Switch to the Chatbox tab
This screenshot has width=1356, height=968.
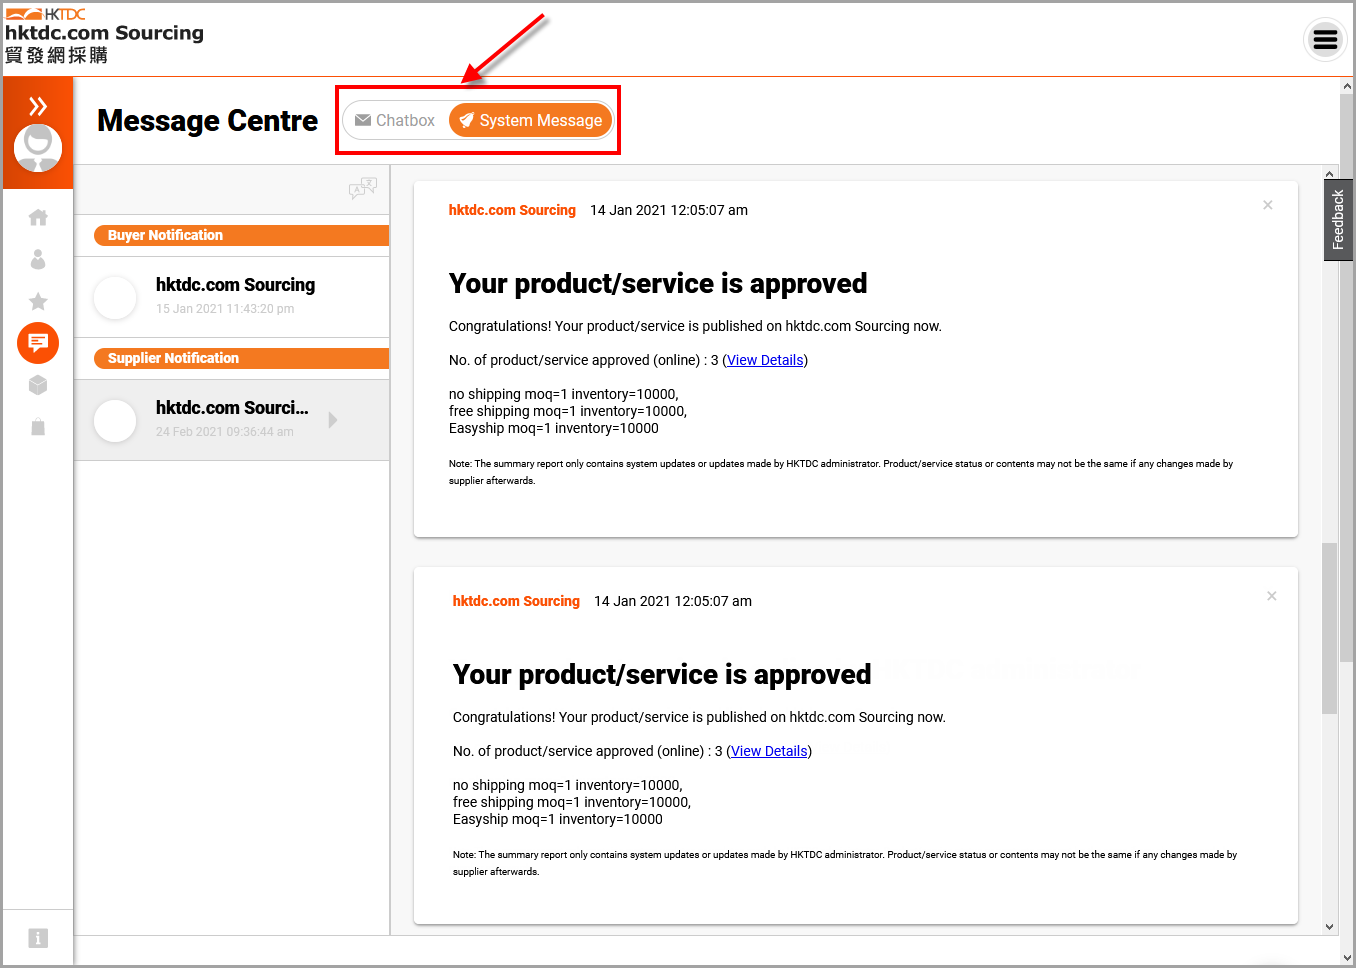point(396,120)
